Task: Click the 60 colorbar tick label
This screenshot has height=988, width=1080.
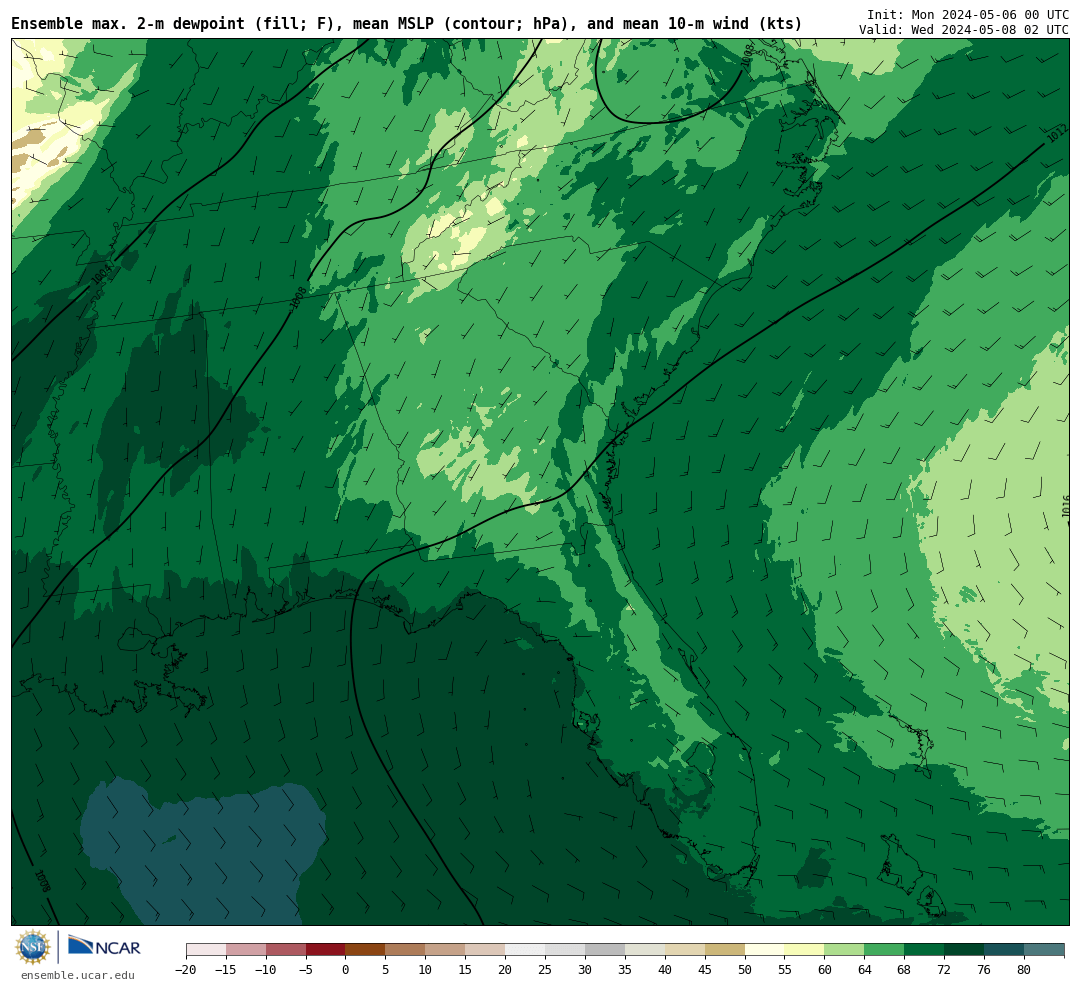Action: pos(824,970)
